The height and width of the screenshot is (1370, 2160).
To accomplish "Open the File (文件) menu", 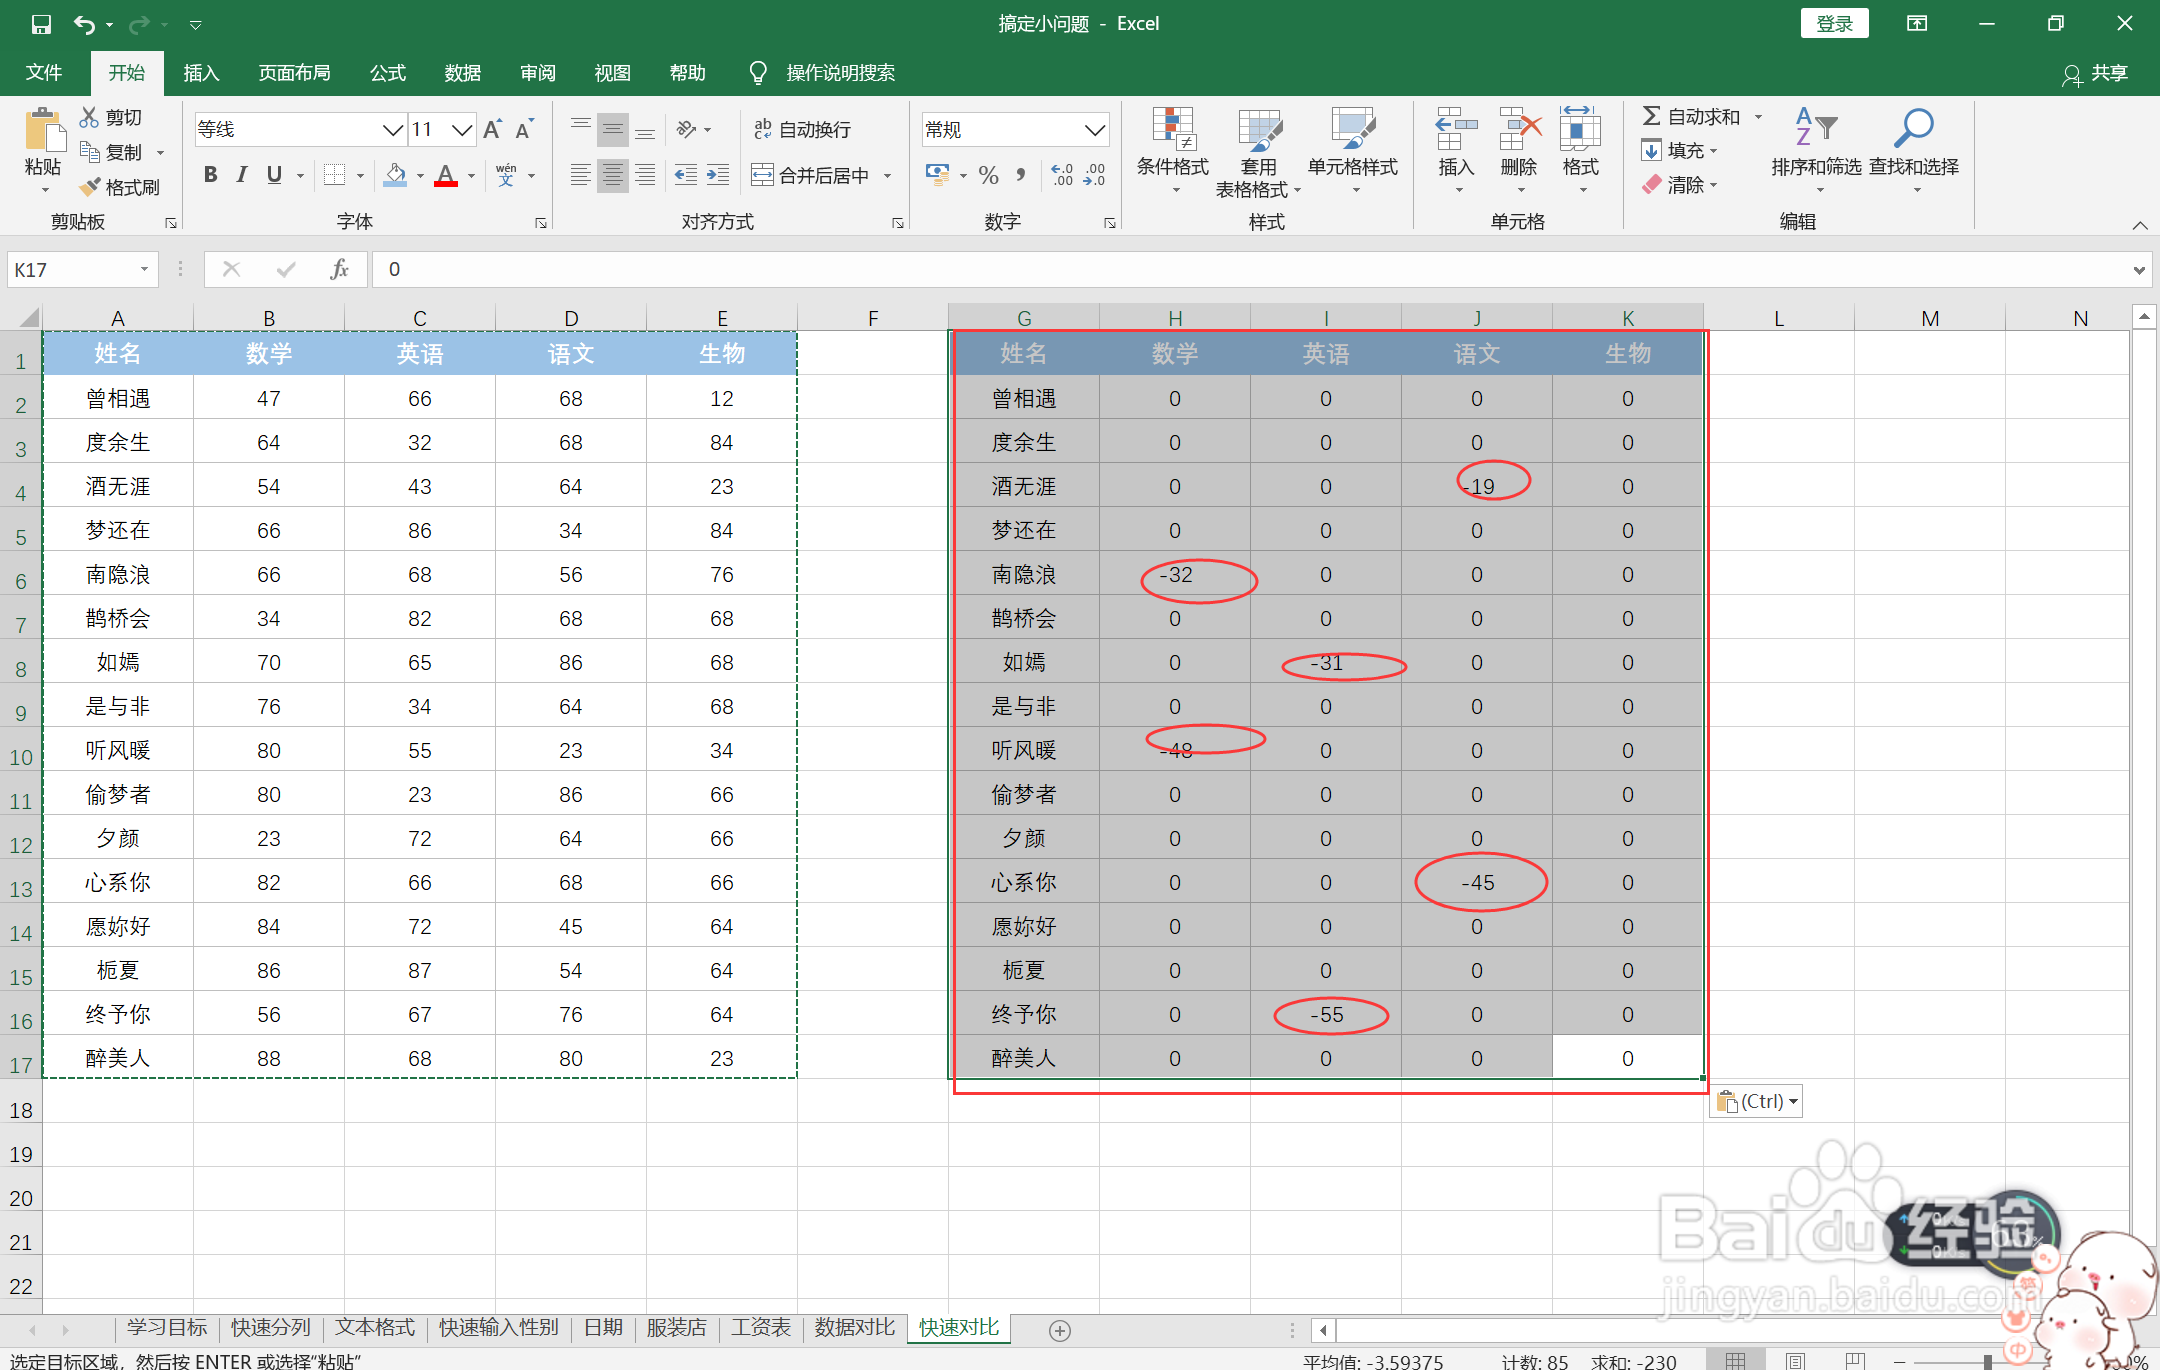I will [44, 73].
